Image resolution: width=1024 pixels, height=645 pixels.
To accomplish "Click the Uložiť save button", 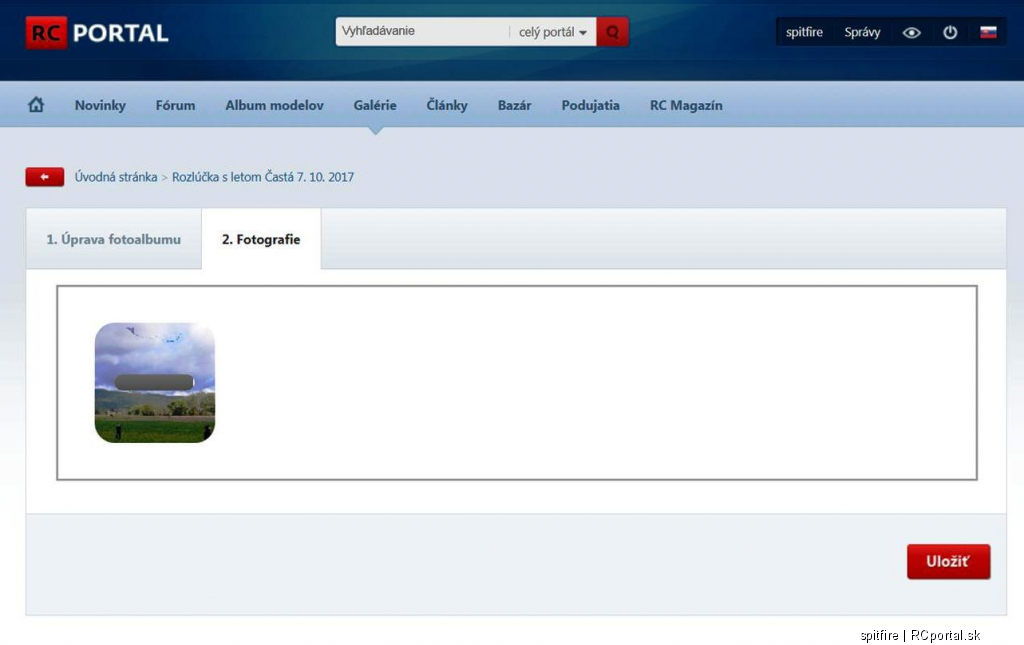I will [948, 561].
